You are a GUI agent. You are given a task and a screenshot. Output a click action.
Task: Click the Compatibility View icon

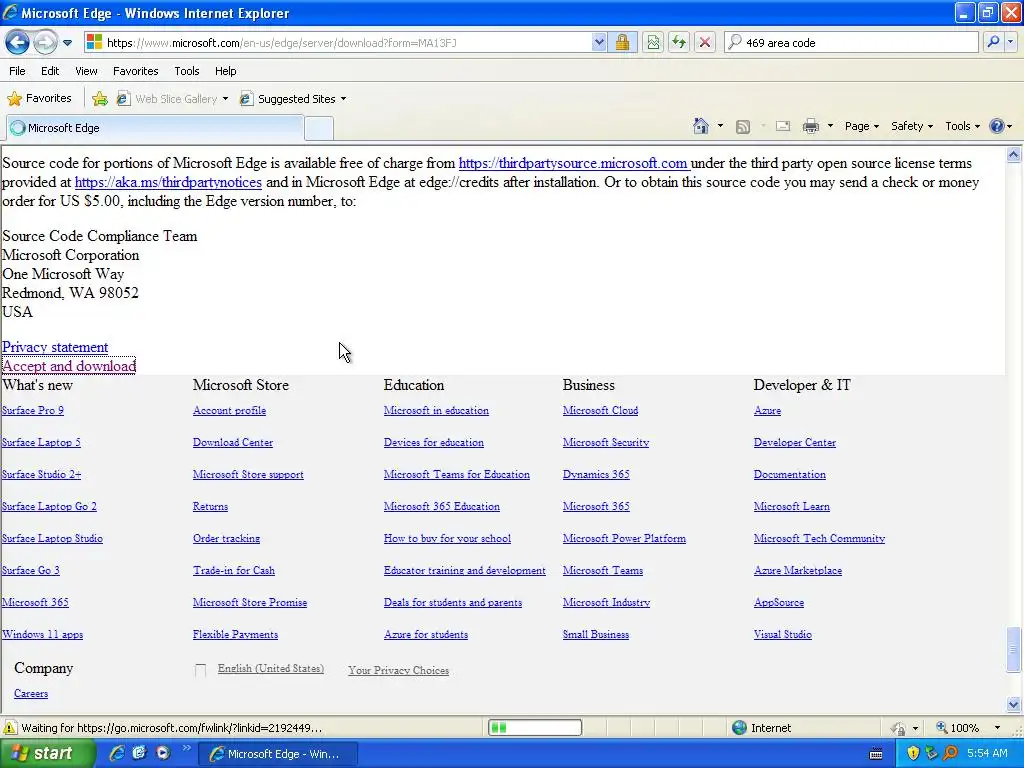coord(653,43)
